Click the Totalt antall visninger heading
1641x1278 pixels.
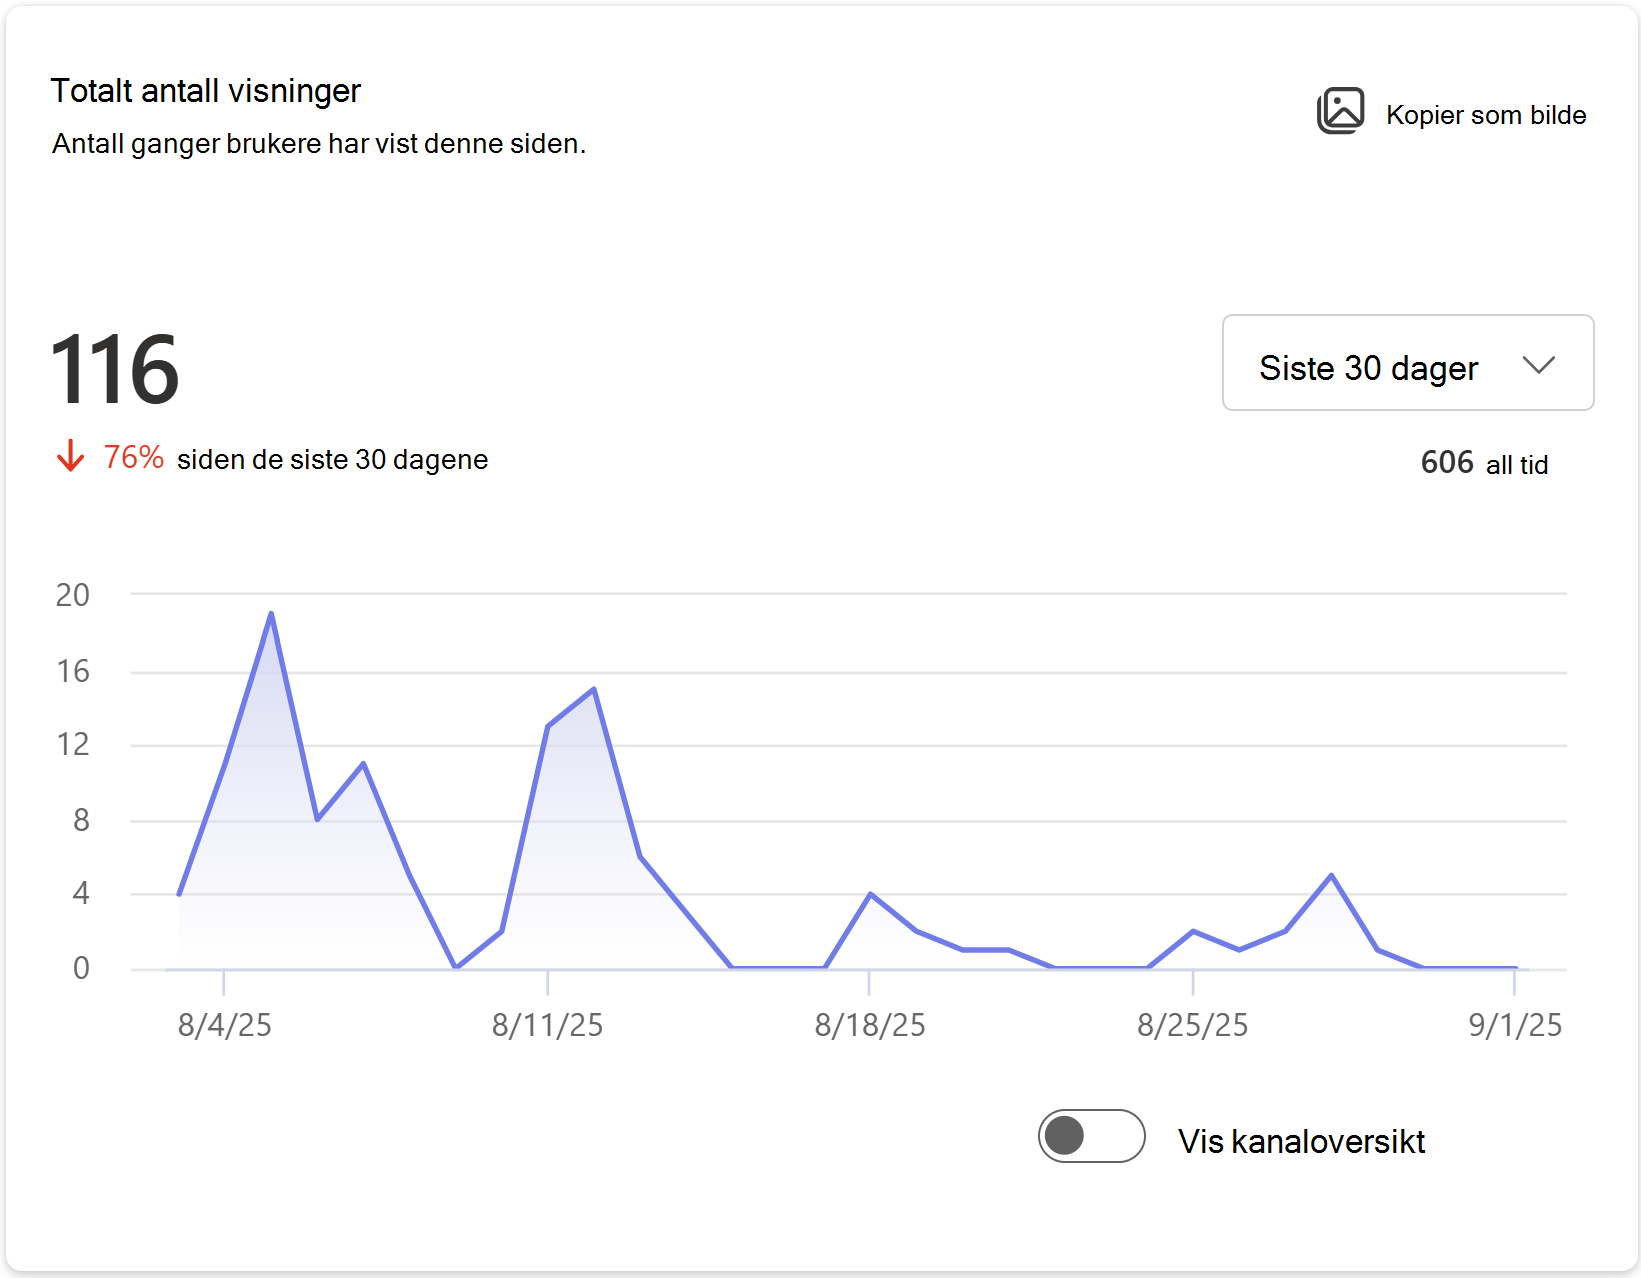pos(205,91)
